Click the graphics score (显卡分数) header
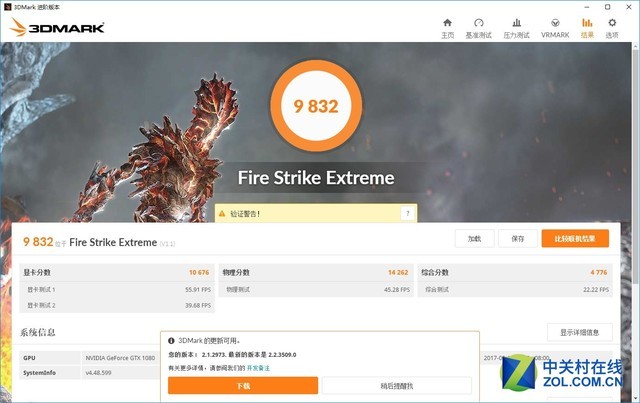 tap(37, 272)
